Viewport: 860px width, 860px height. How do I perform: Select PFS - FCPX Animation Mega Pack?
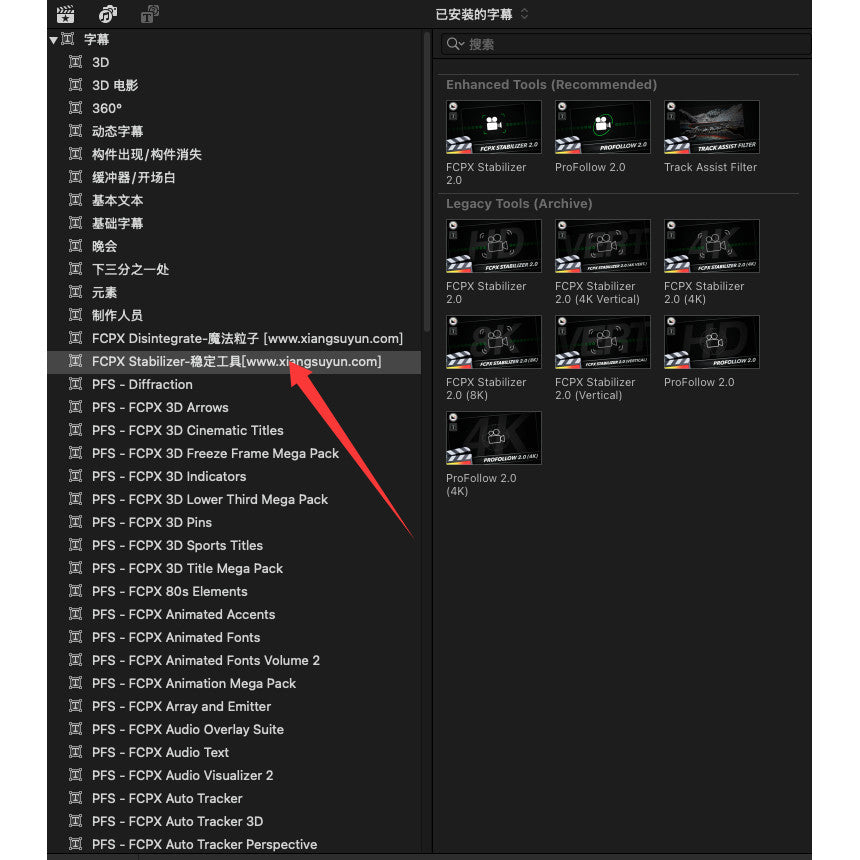point(234,684)
